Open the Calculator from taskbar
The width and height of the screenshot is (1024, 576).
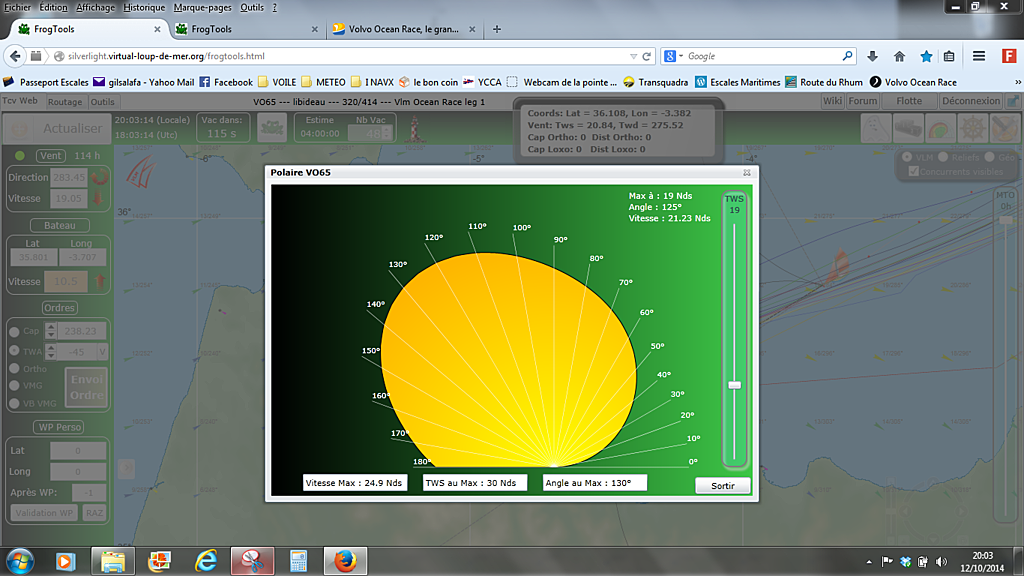pyautogui.click(x=298, y=561)
